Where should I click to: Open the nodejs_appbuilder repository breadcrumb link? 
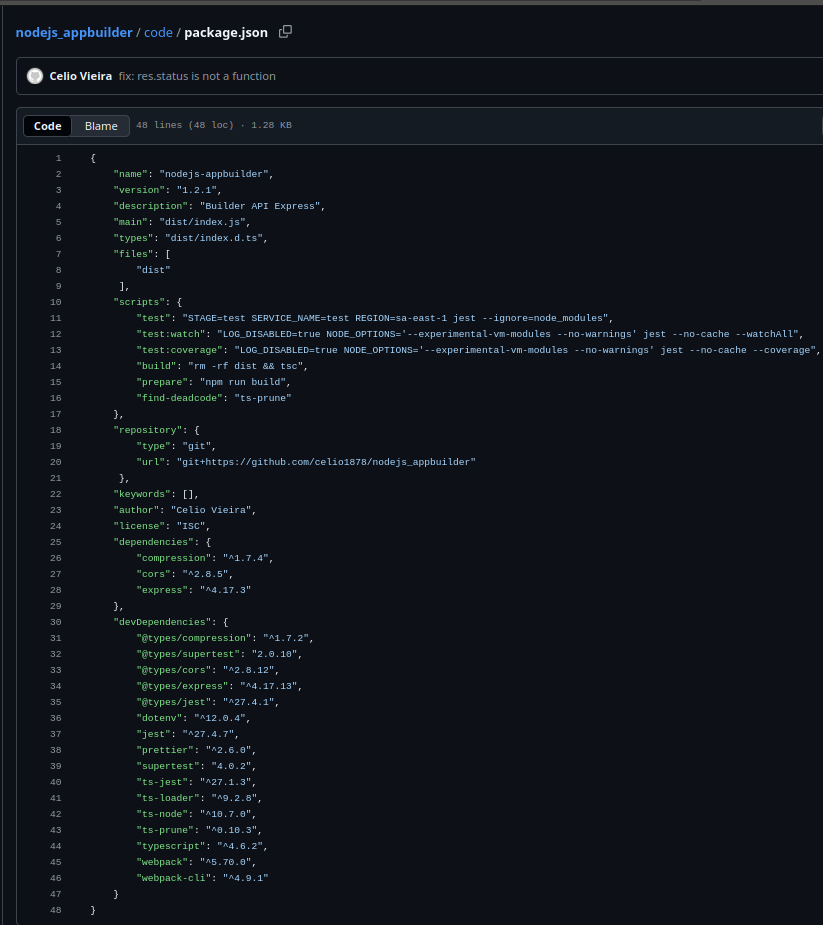click(x=74, y=32)
